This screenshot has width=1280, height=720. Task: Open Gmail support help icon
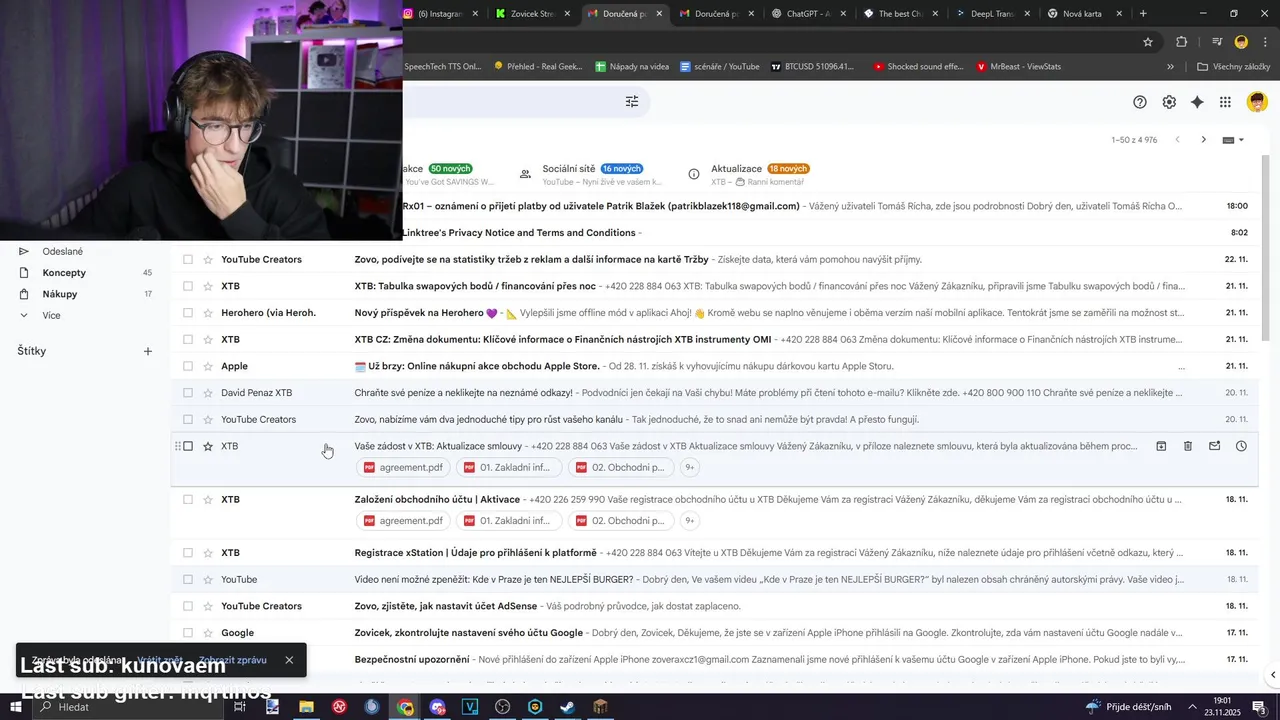point(1140,102)
